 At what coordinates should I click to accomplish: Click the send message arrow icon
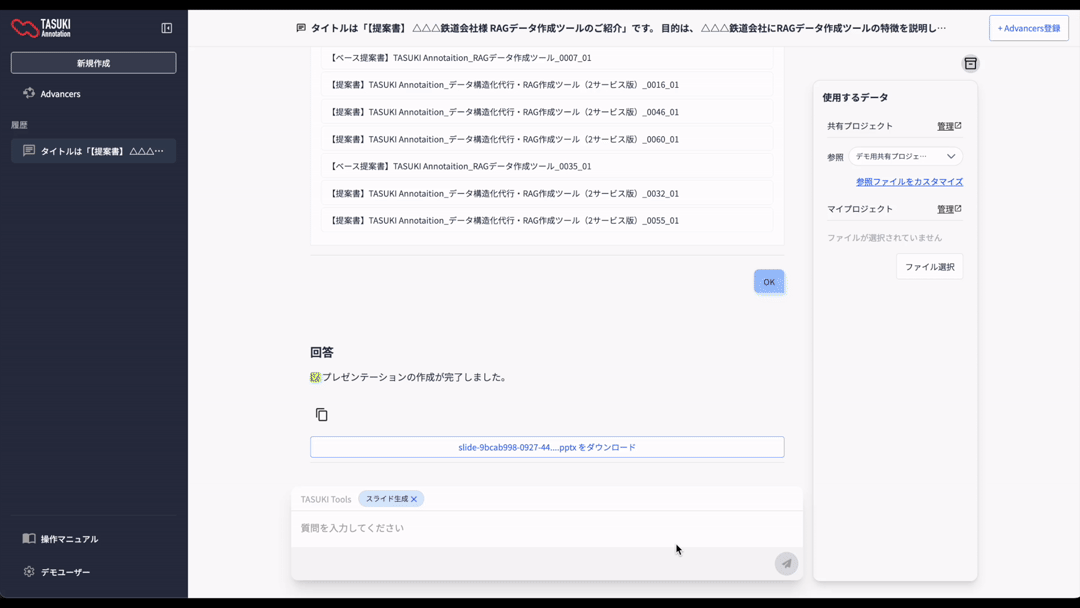pyautogui.click(x=786, y=564)
